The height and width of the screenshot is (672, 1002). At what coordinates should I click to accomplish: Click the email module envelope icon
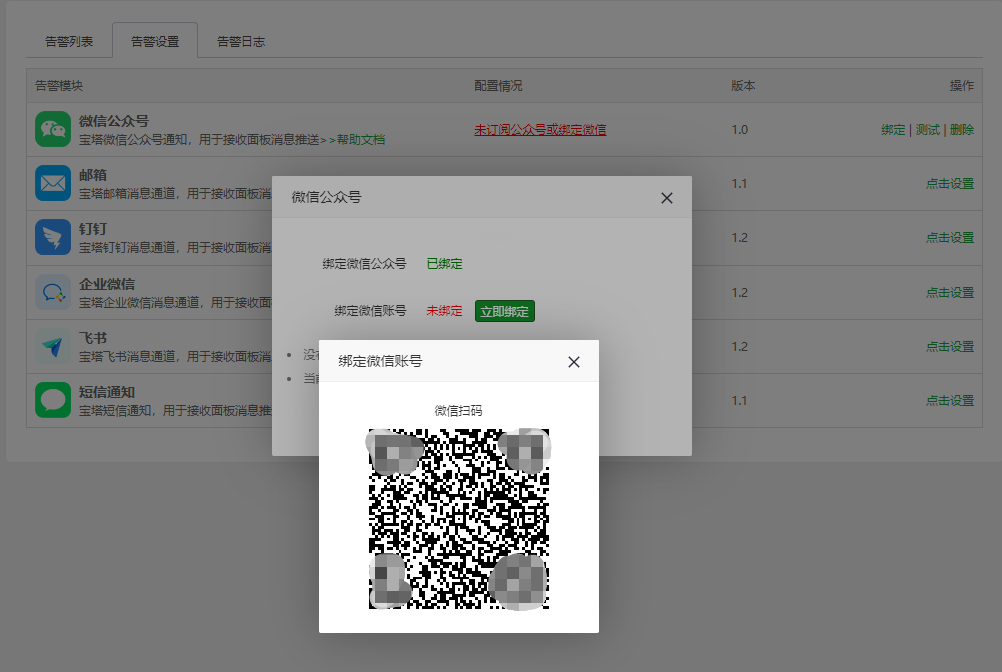coord(53,183)
